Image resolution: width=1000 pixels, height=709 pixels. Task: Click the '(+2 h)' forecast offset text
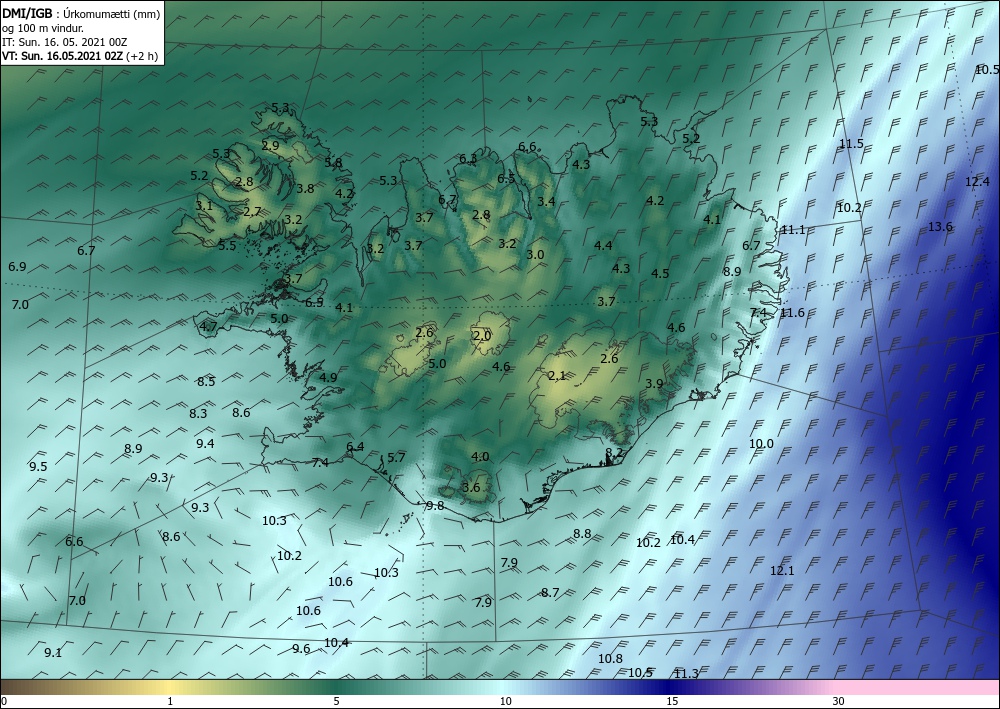point(142,56)
